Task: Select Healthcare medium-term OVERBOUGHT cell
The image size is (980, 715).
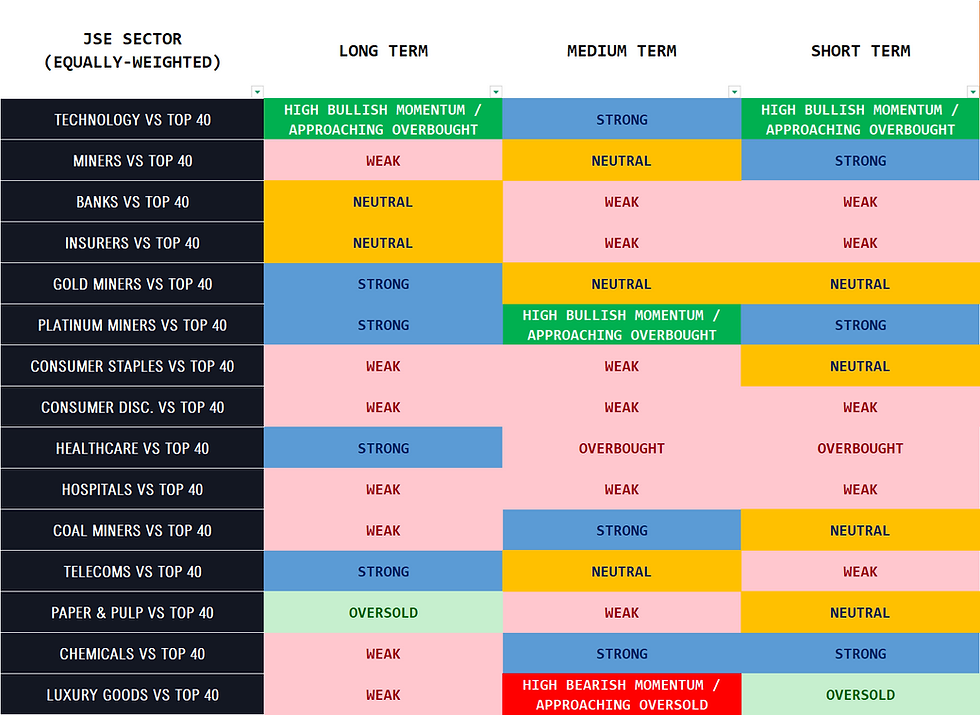Action: [x=621, y=449]
